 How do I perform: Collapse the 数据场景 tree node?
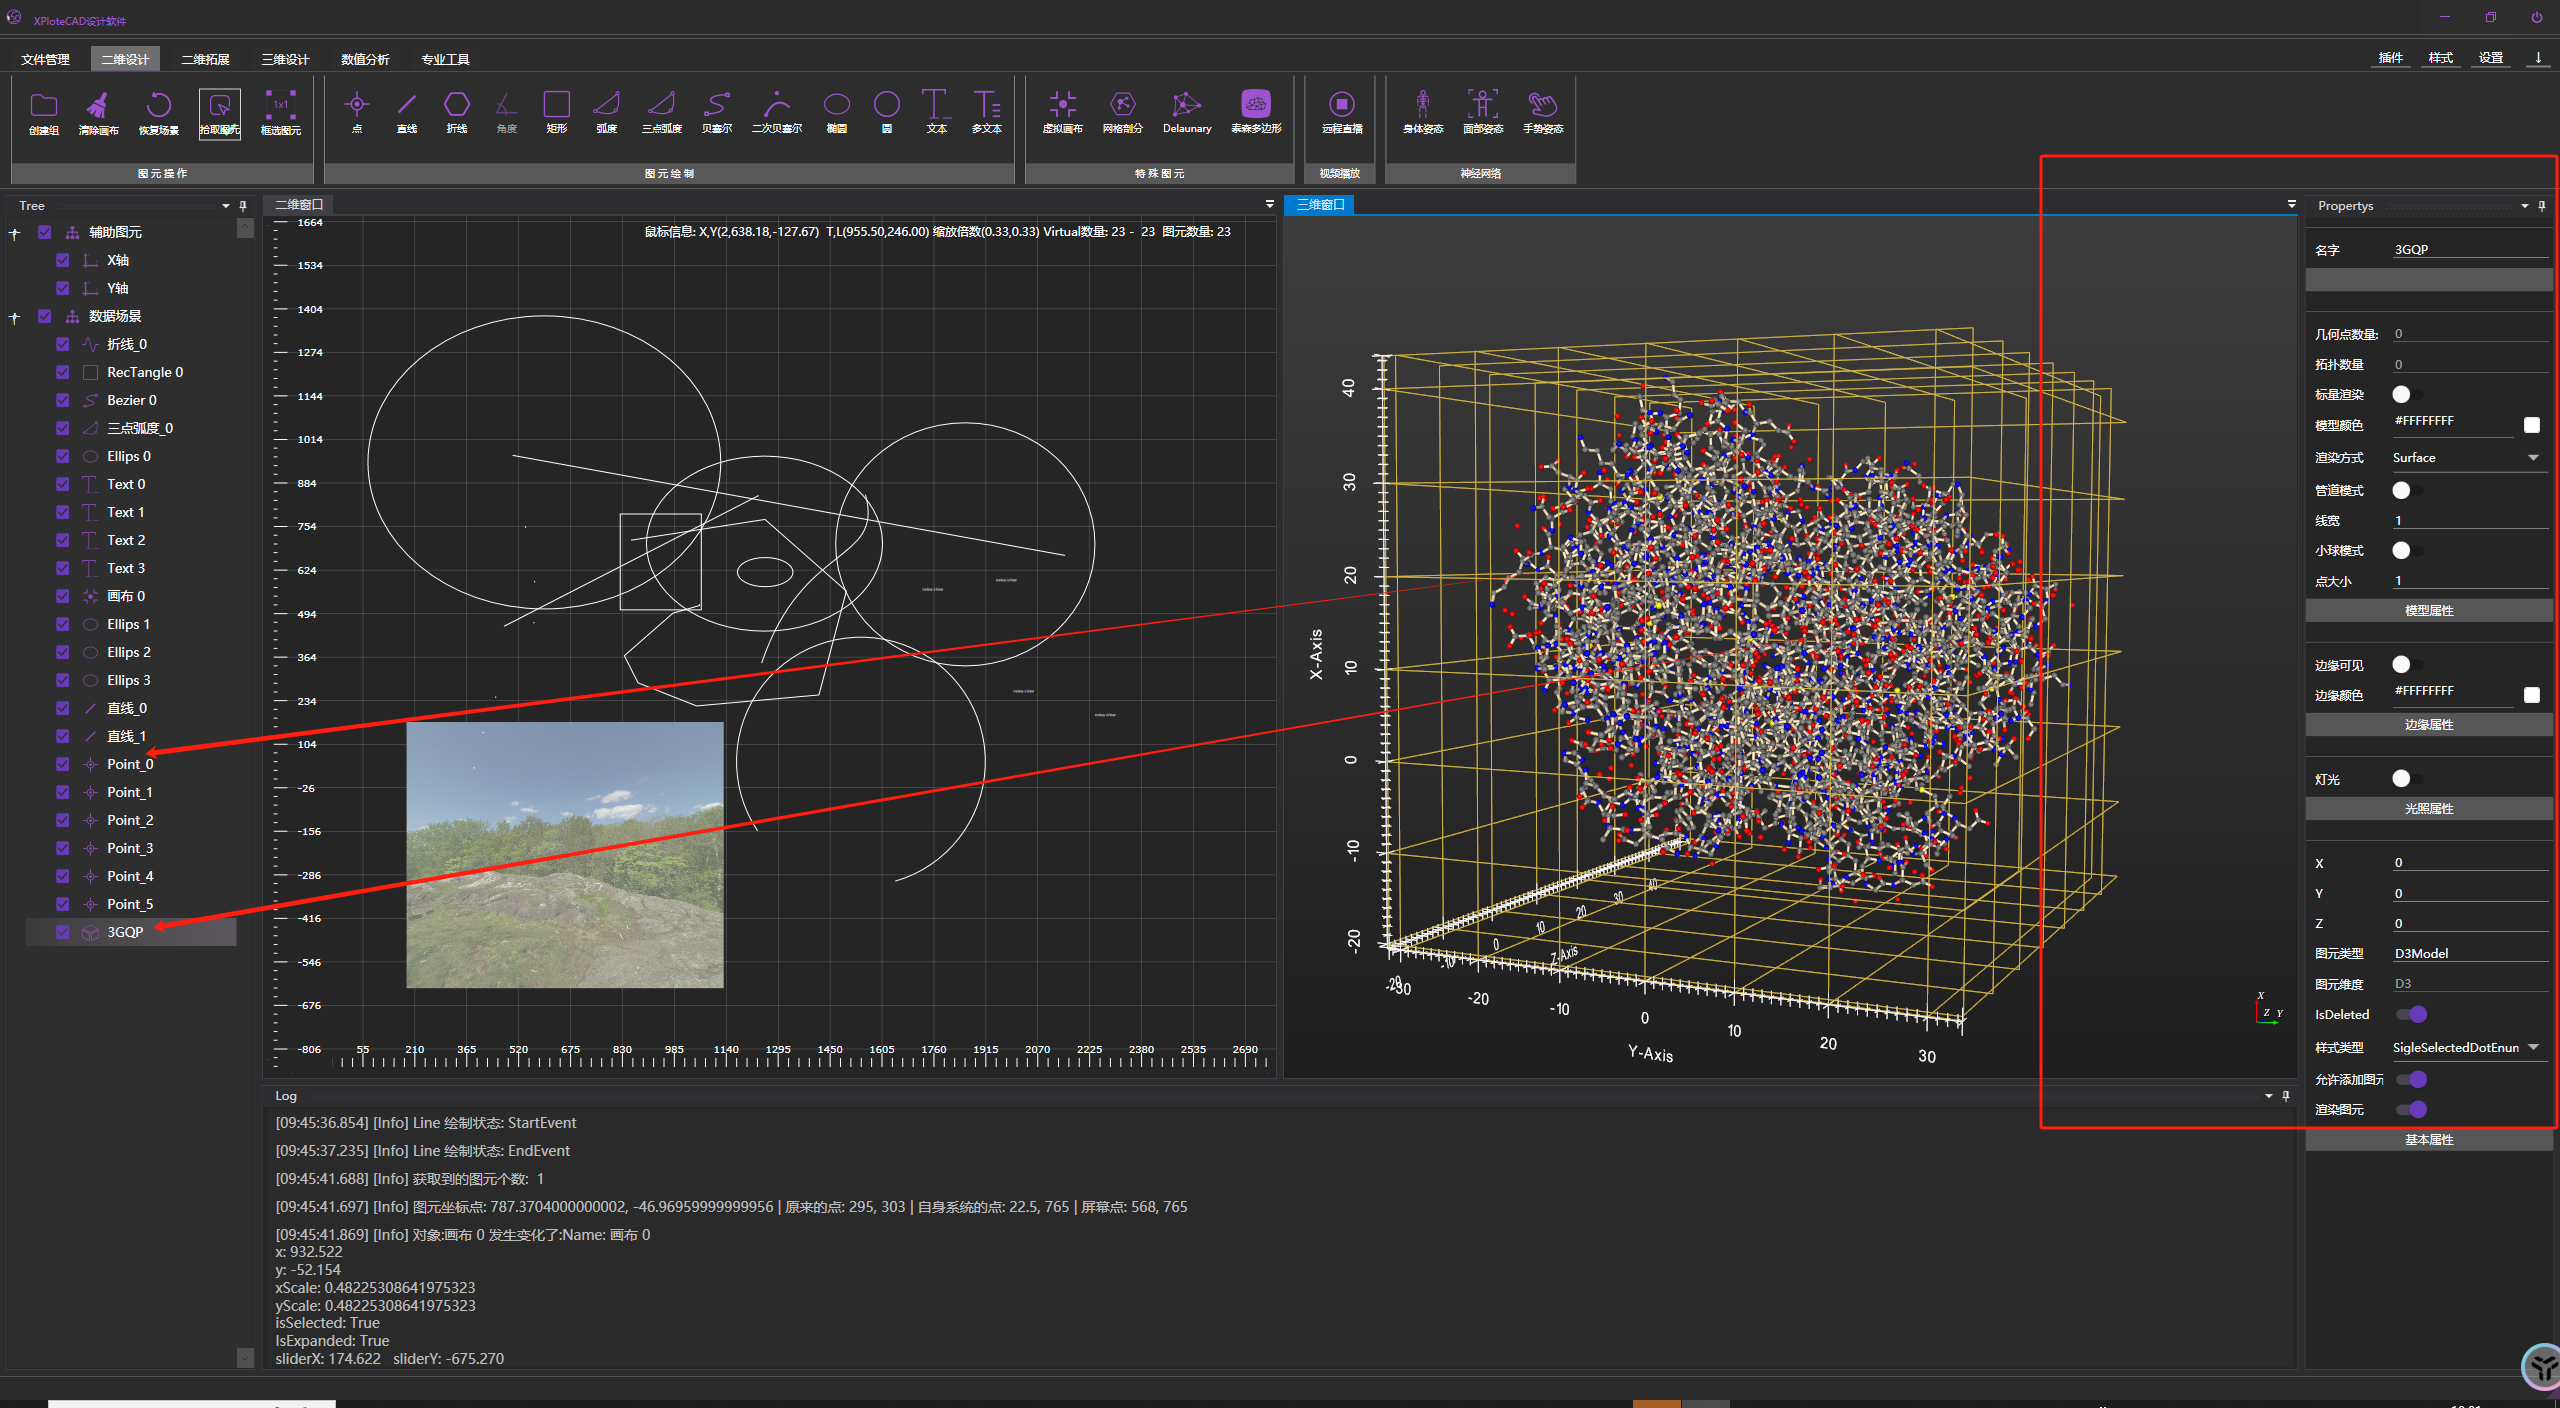[15, 317]
